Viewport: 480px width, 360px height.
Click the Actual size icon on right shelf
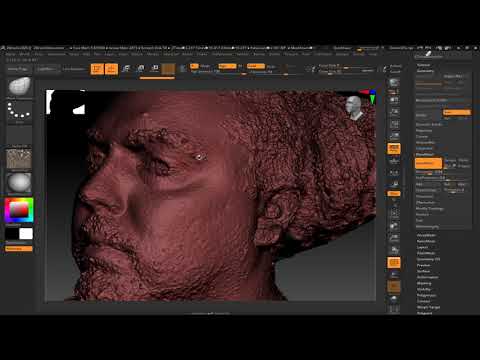pos(394,124)
